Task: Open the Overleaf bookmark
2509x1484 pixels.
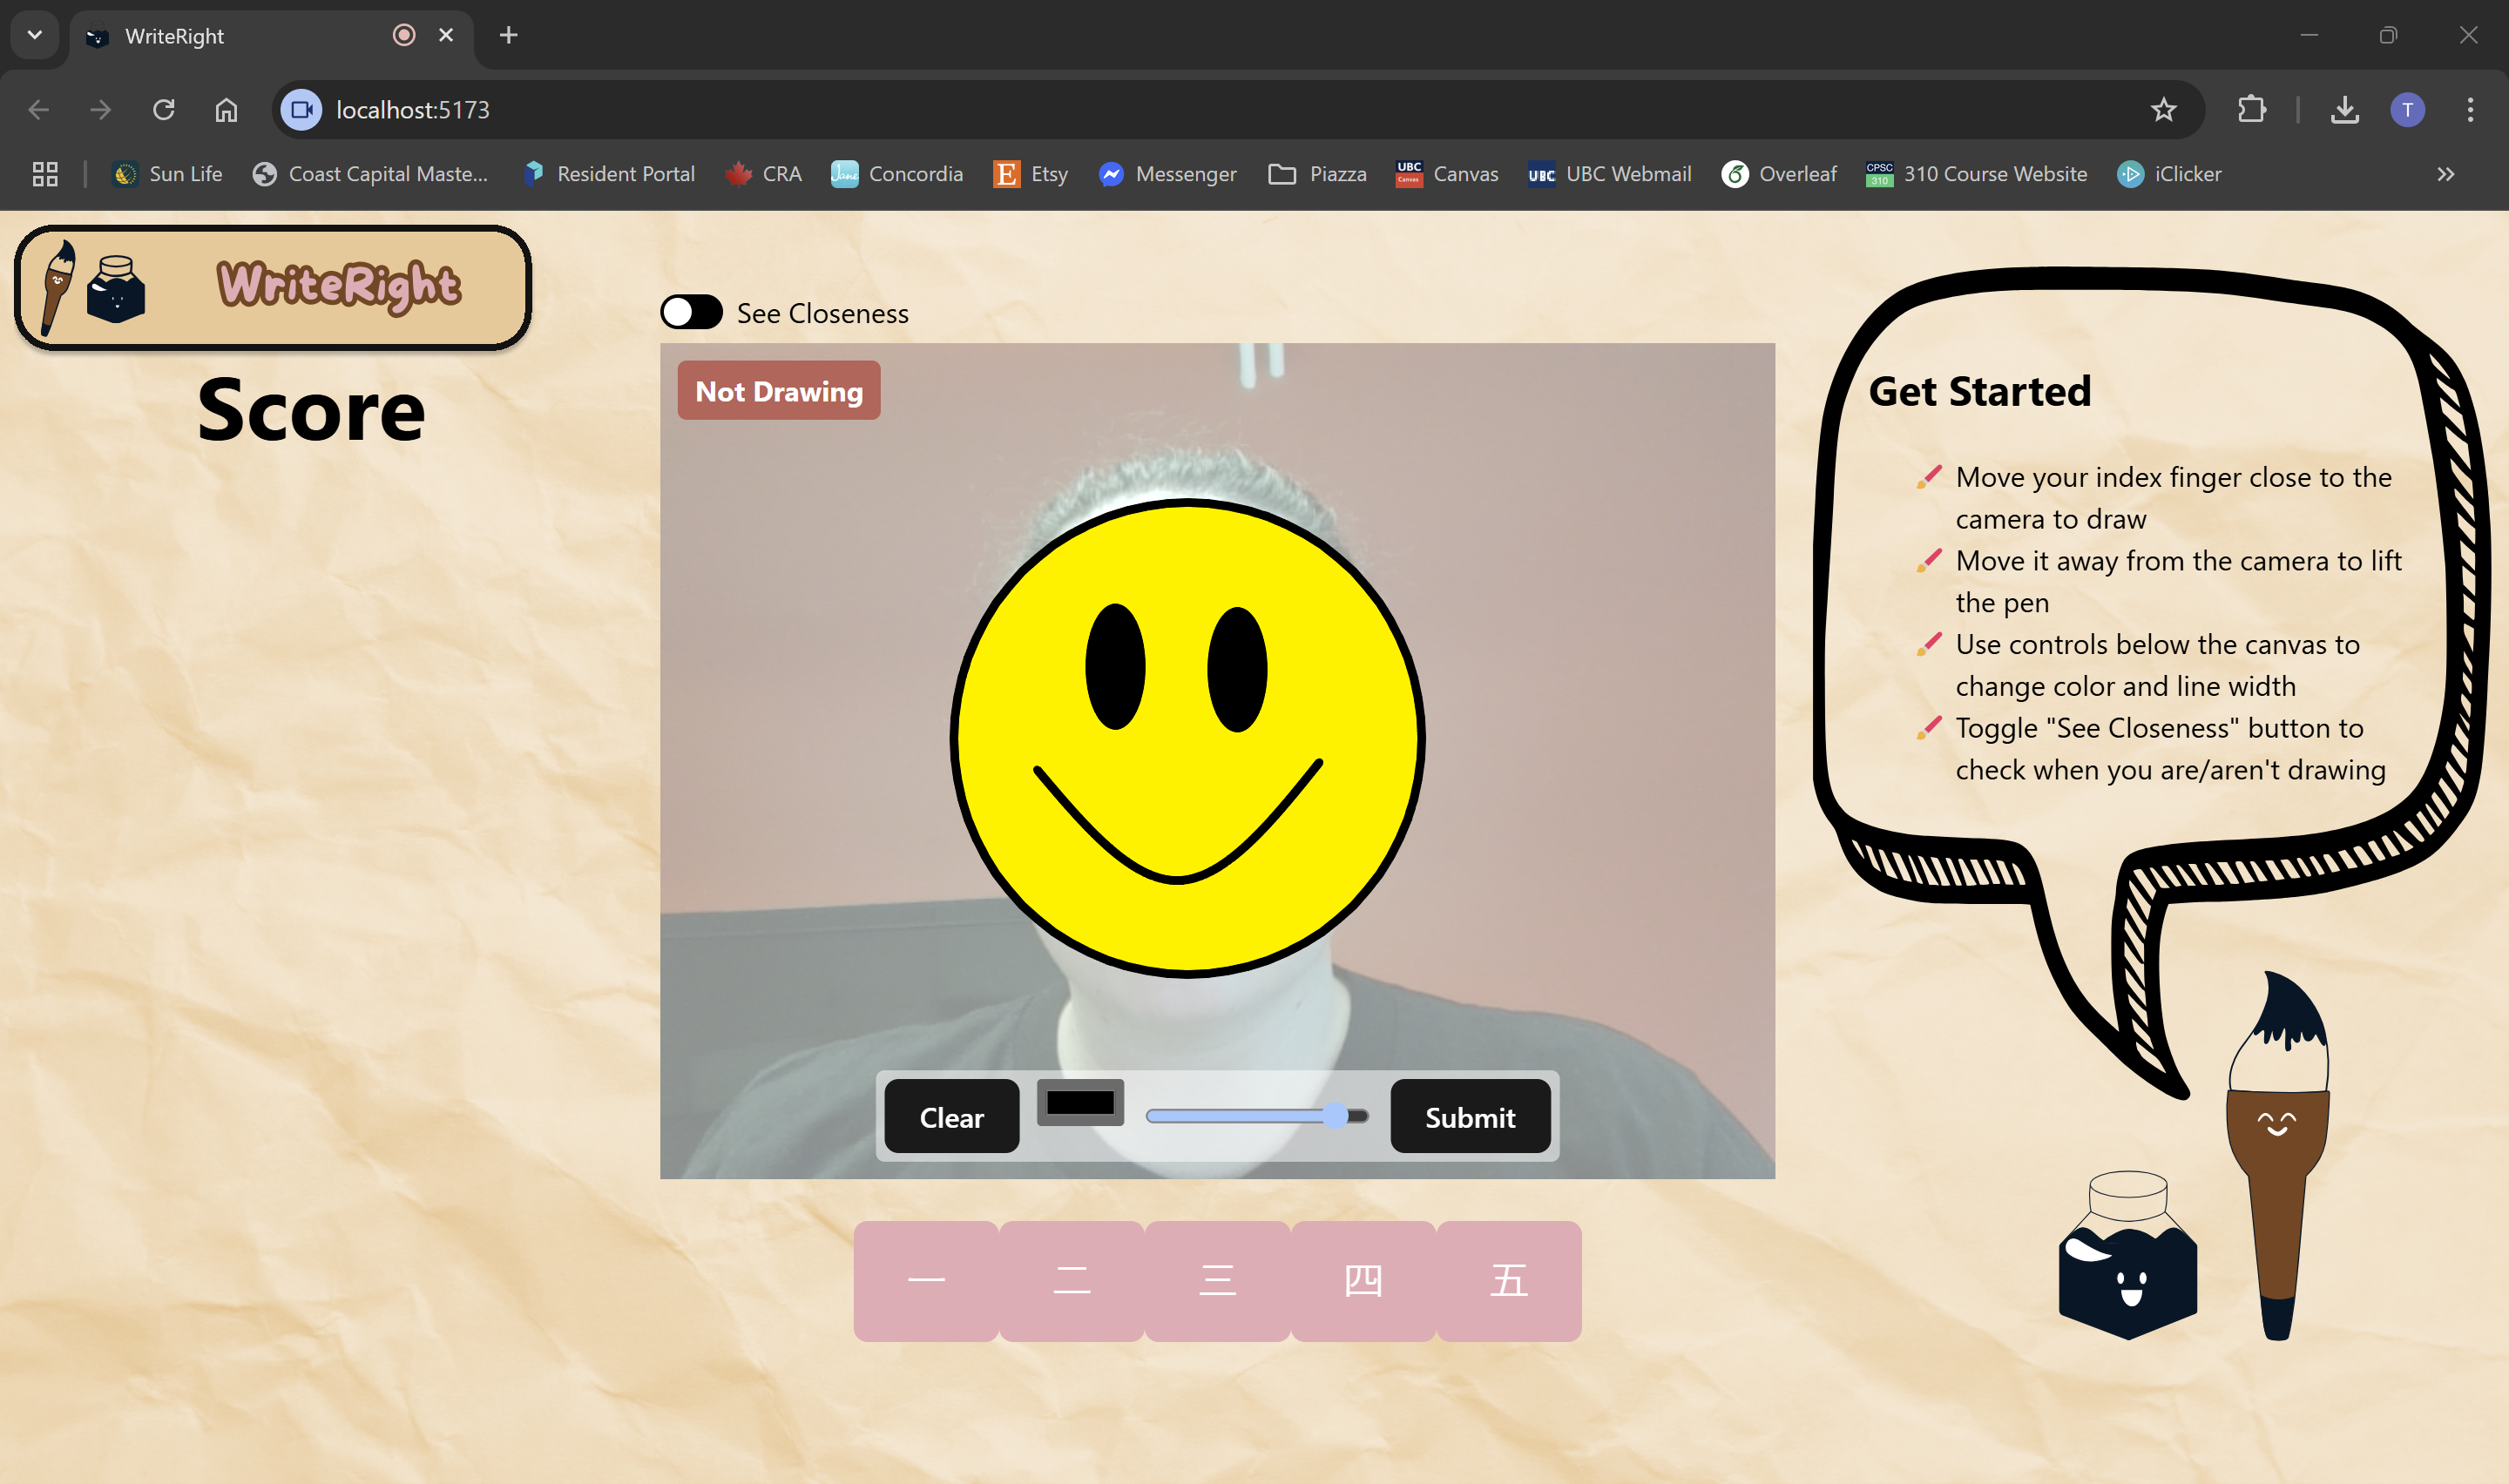Action: point(1779,174)
